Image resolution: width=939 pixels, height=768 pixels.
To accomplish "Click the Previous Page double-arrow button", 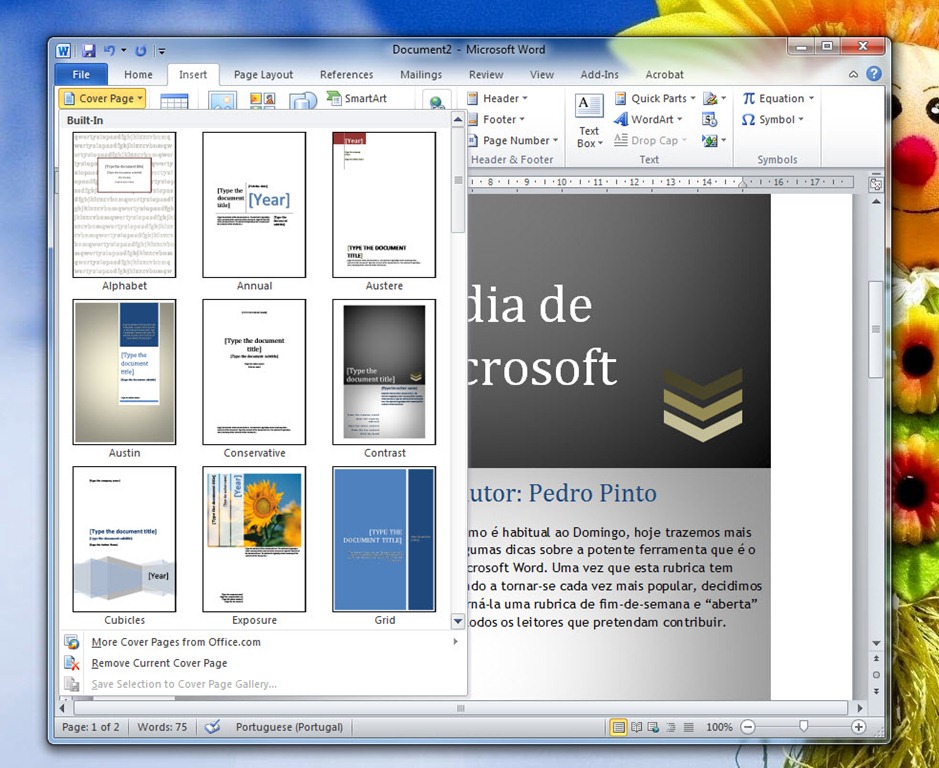I will click(x=876, y=658).
